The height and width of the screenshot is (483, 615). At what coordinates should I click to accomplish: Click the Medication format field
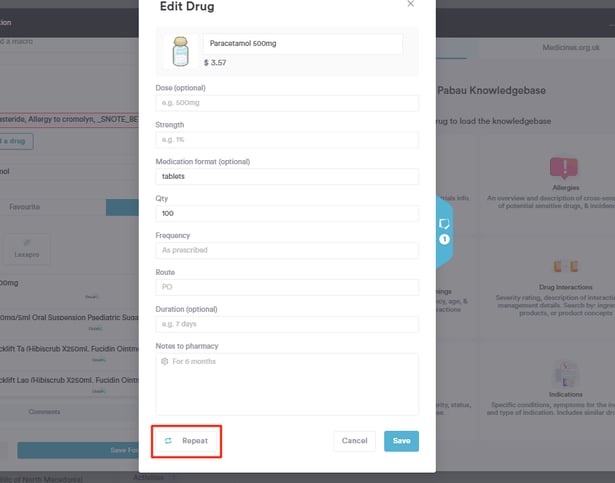tap(287, 177)
